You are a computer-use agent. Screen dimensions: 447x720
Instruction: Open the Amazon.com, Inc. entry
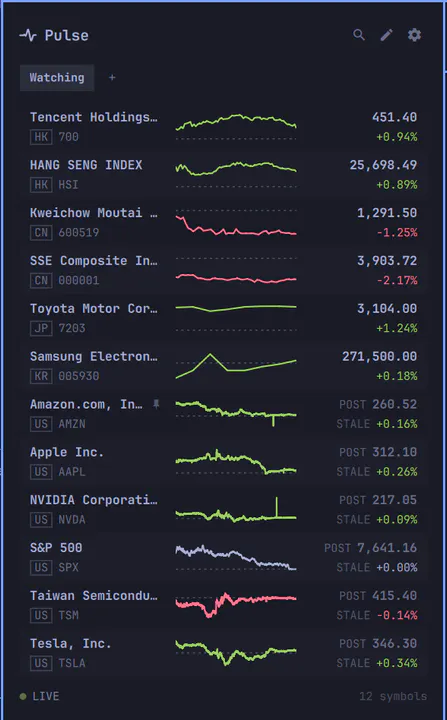click(223, 414)
